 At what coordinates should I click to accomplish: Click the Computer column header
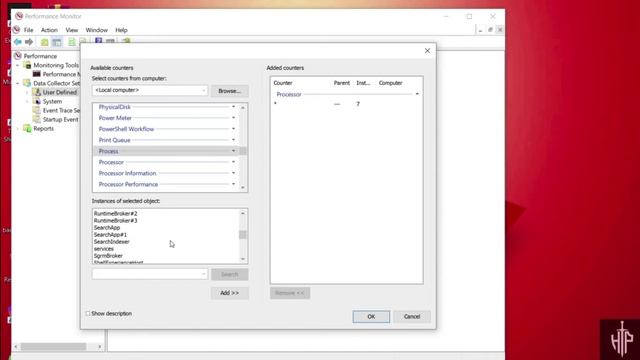click(x=391, y=83)
